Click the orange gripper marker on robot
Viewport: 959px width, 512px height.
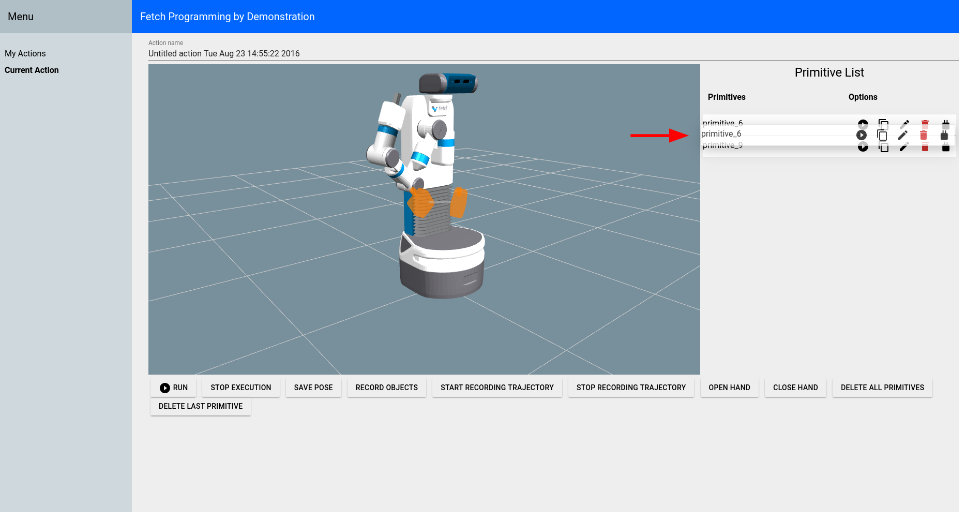422,203
